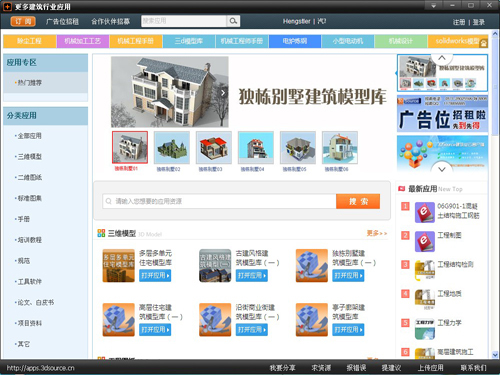The image size is (500, 375).
Task: Focus the top search input field
Action: point(184,21)
